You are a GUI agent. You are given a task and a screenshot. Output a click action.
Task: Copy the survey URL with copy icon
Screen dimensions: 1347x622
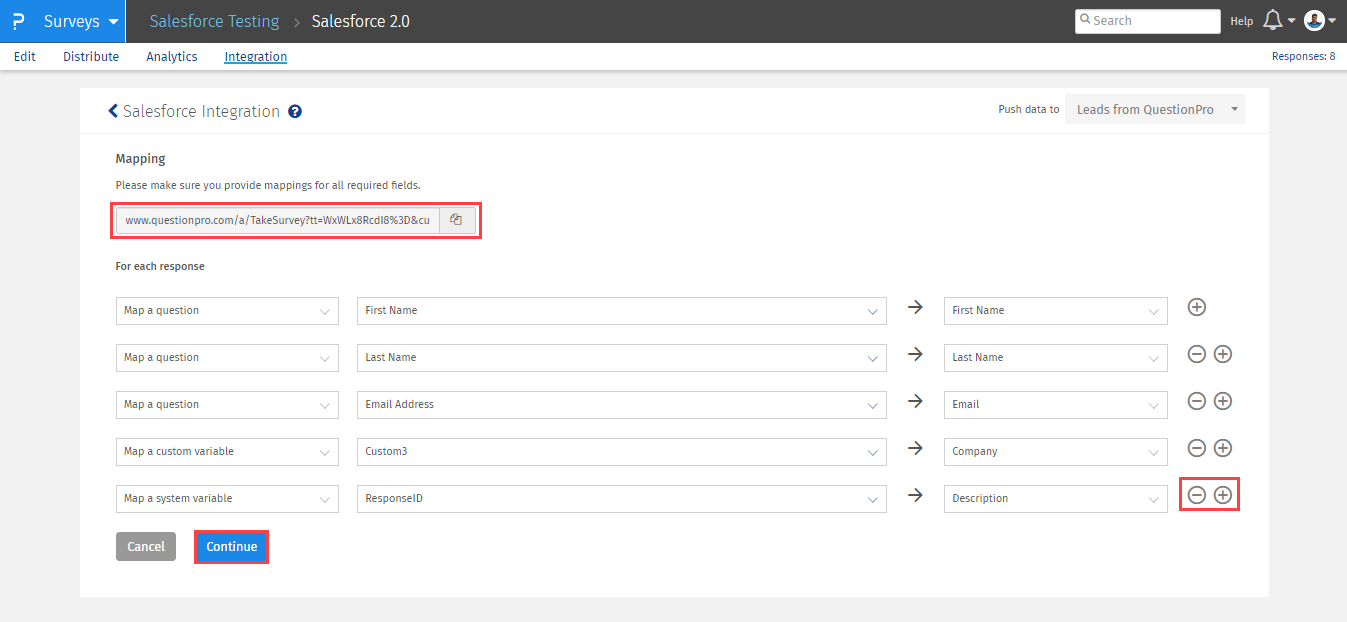456,220
